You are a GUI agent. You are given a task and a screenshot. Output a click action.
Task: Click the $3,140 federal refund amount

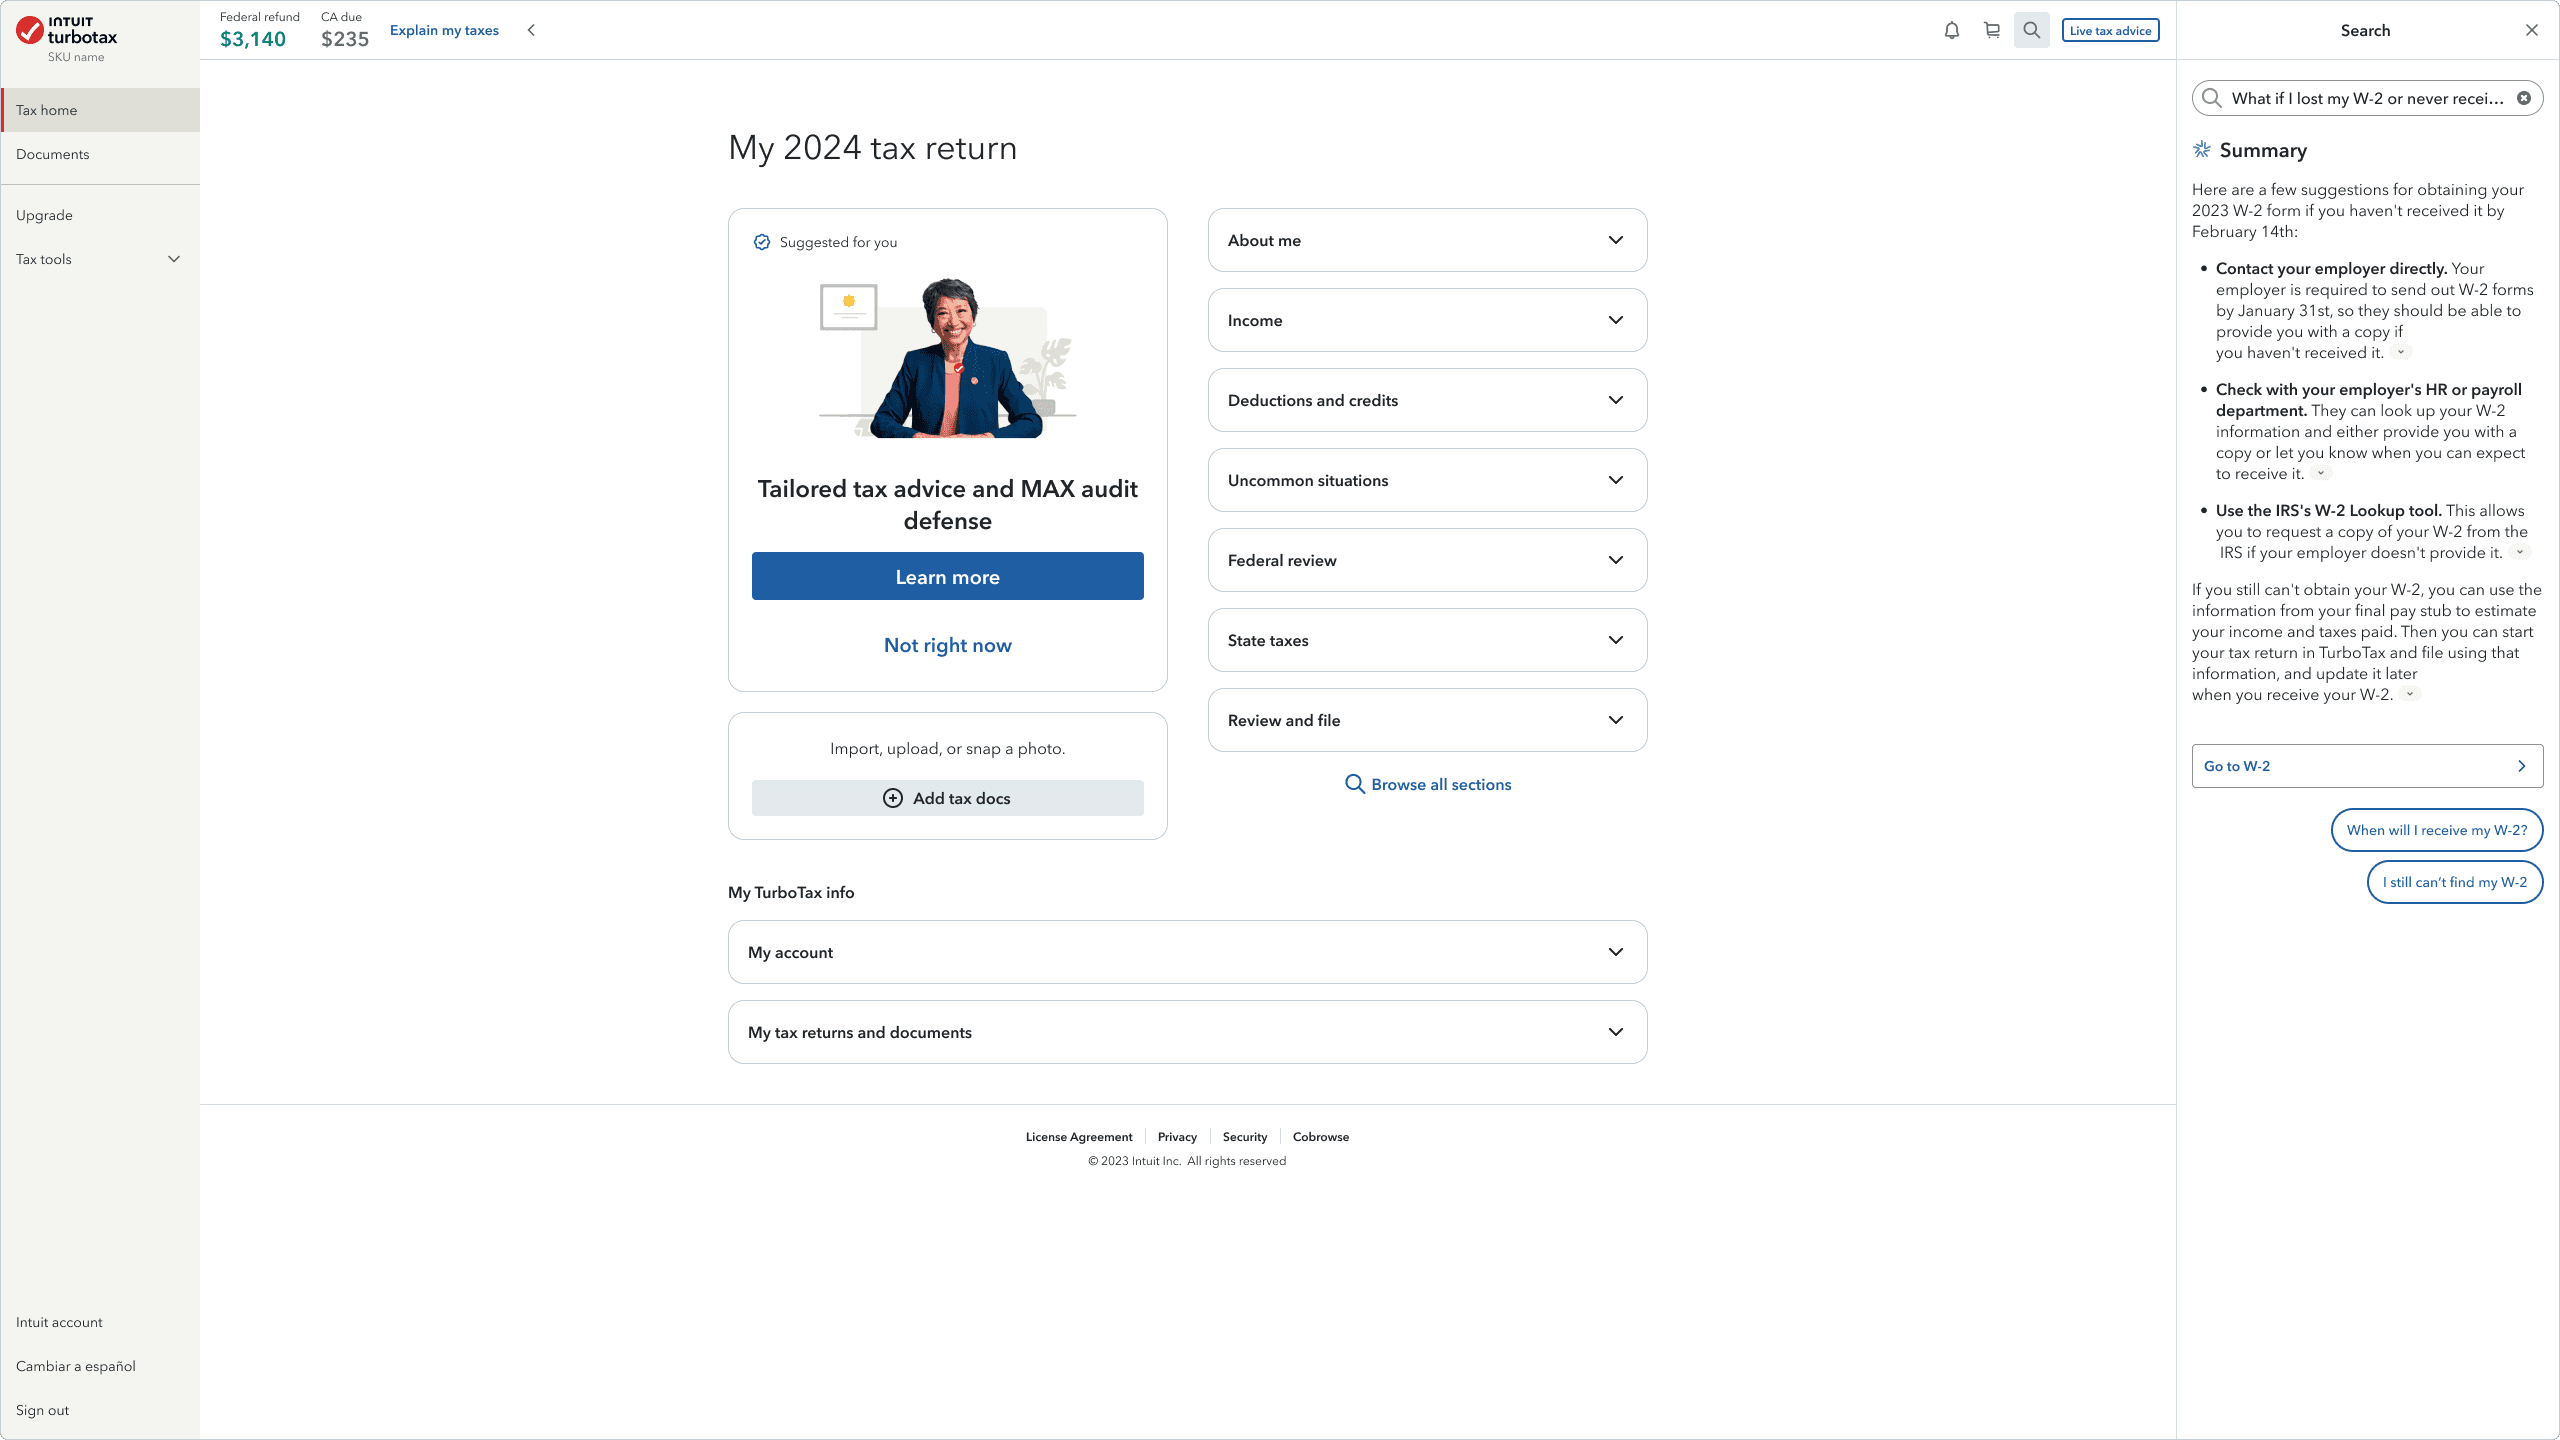tap(253, 39)
